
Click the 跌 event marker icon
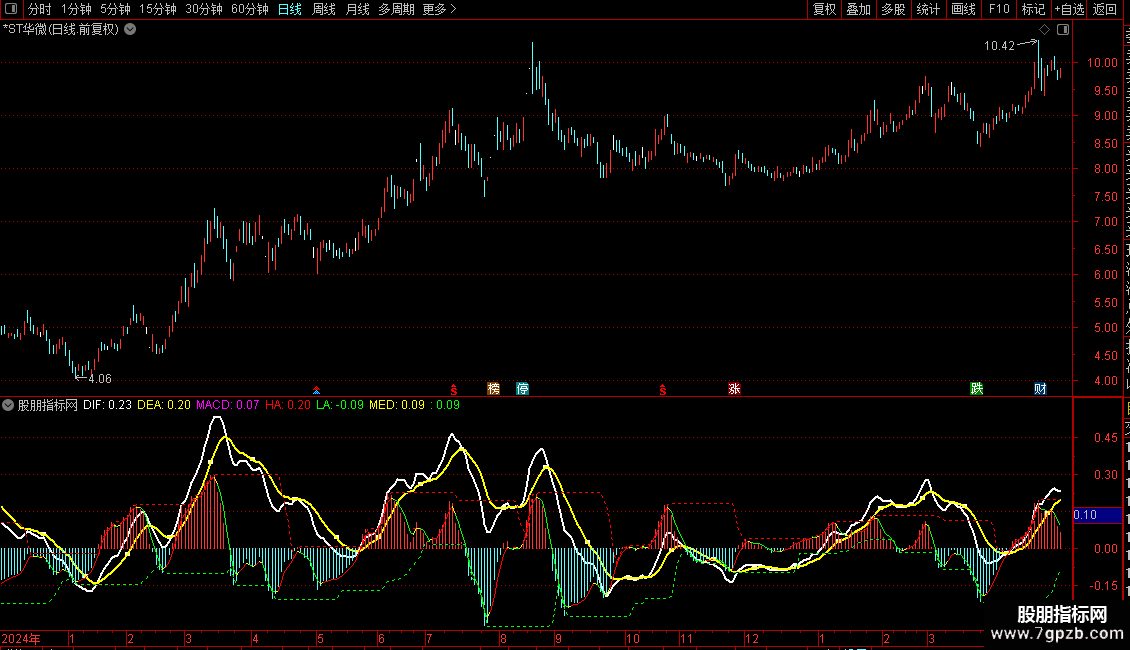click(976, 389)
